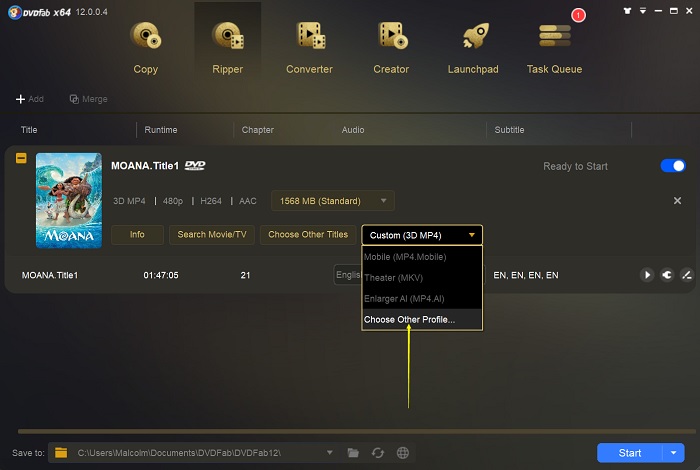The width and height of the screenshot is (700, 470).
Task: Click the yellow Save to folder icon
Action: [61, 453]
